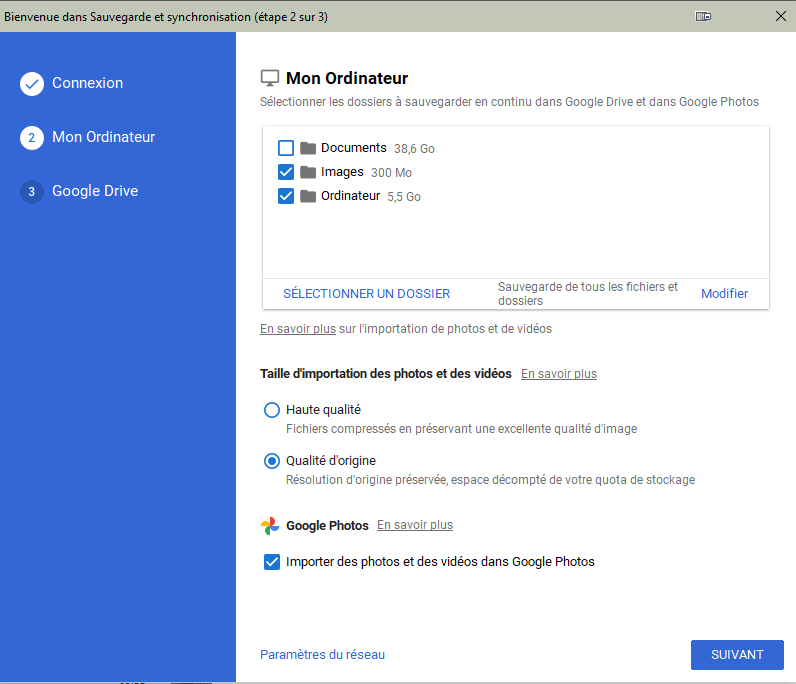Click the SUIVANT button
This screenshot has height=684, width=796.
737,655
